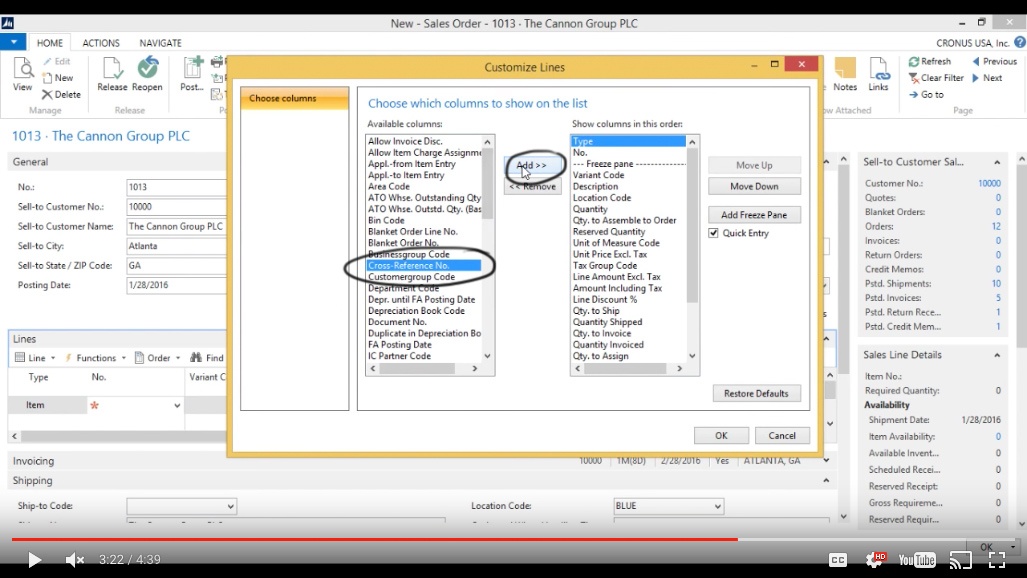The width and height of the screenshot is (1027, 578).
Task: Select Type in Show columns list
Action: (628, 142)
